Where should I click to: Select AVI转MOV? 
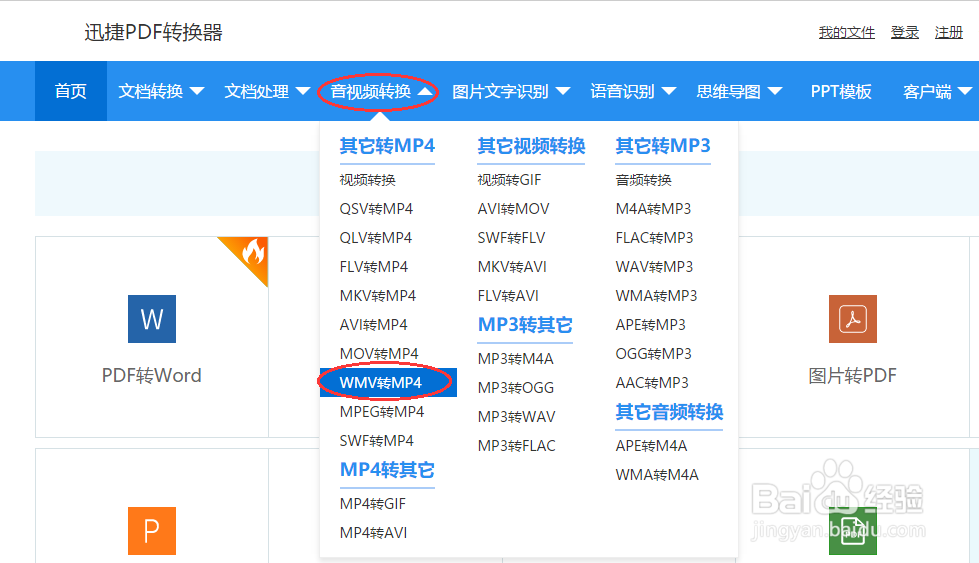tap(513, 209)
